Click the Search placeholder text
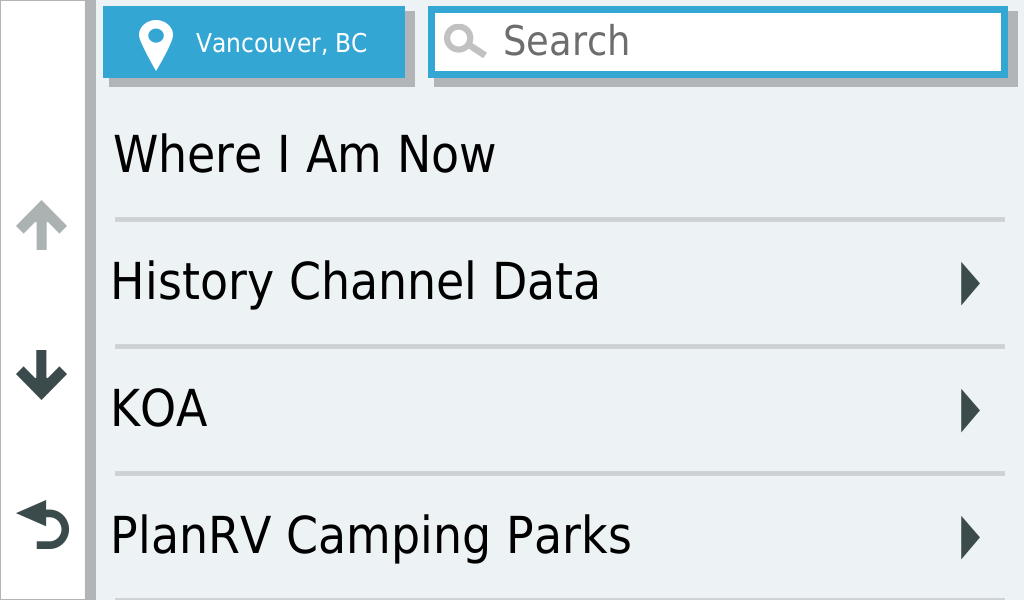The image size is (1024, 600). coord(566,41)
